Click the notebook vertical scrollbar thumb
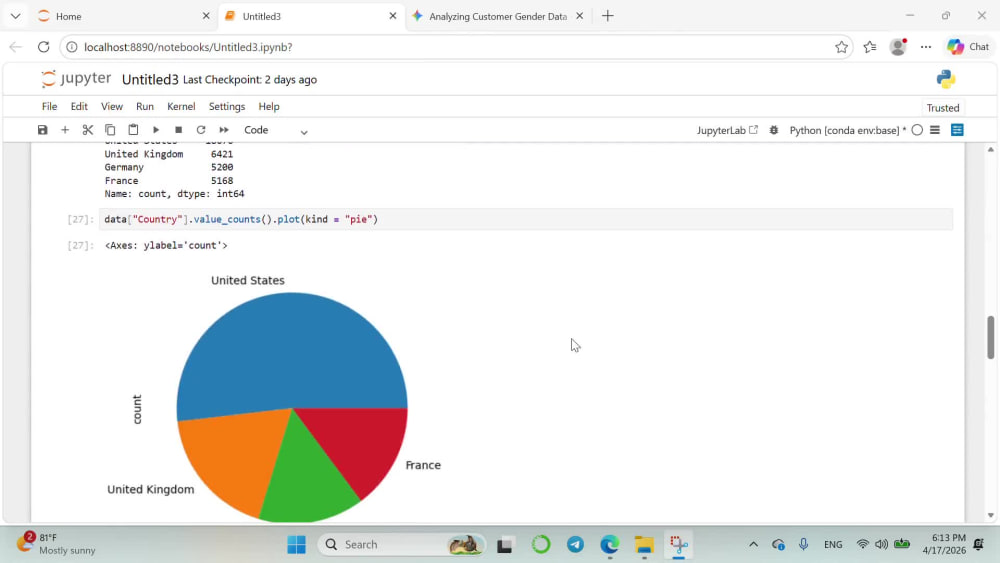The image size is (1000, 563). click(x=990, y=337)
